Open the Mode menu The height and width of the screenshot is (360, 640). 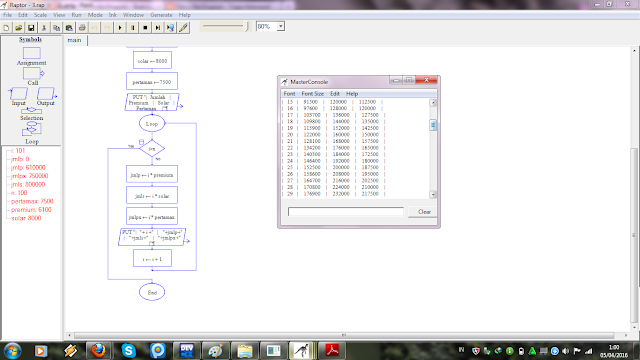(95, 15)
